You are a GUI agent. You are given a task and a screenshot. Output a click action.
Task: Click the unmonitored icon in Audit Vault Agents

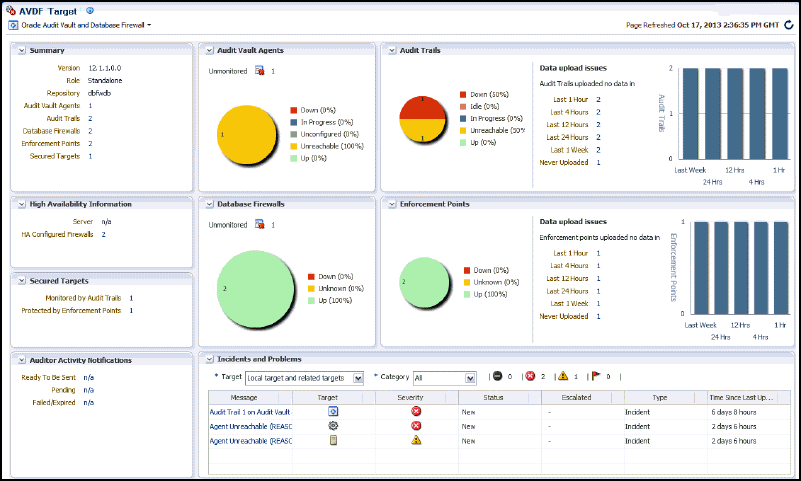click(260, 70)
